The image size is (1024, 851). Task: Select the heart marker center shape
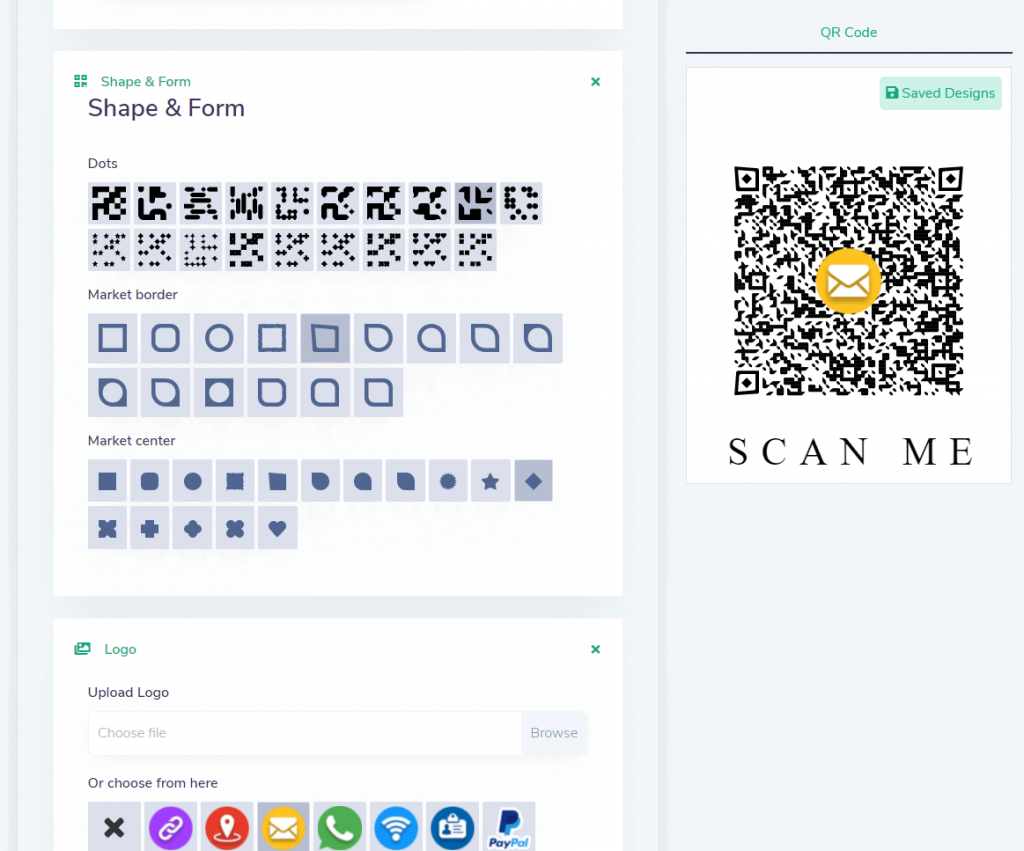(278, 528)
